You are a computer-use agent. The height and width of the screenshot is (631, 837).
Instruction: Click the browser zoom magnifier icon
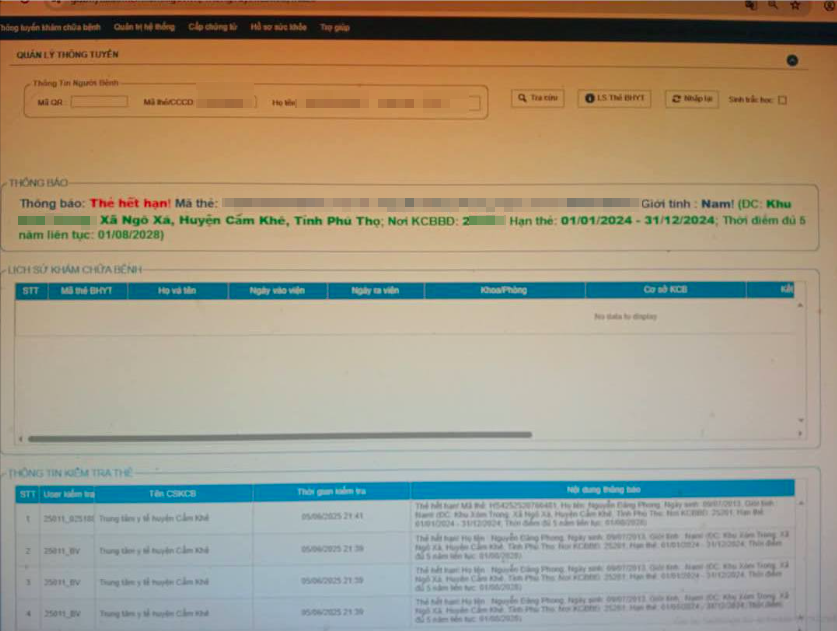[772, 5]
